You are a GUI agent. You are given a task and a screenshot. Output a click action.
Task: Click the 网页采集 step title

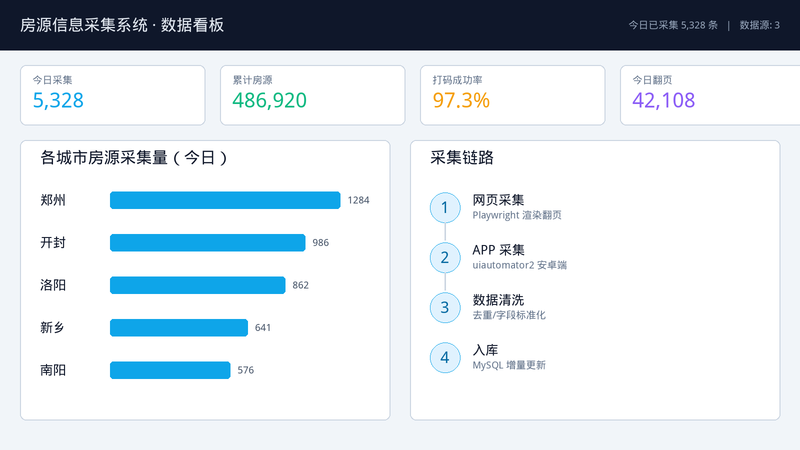point(498,200)
